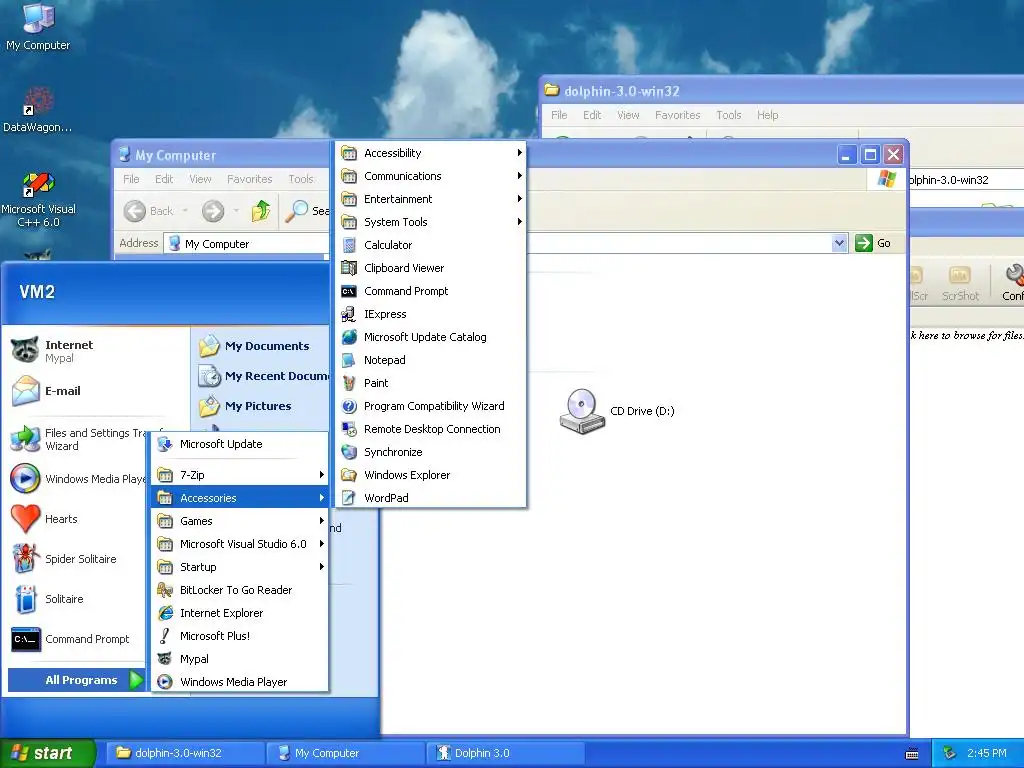Image resolution: width=1024 pixels, height=768 pixels.
Task: Open Files and Settings Transfer Wizard
Action: (x=77, y=440)
